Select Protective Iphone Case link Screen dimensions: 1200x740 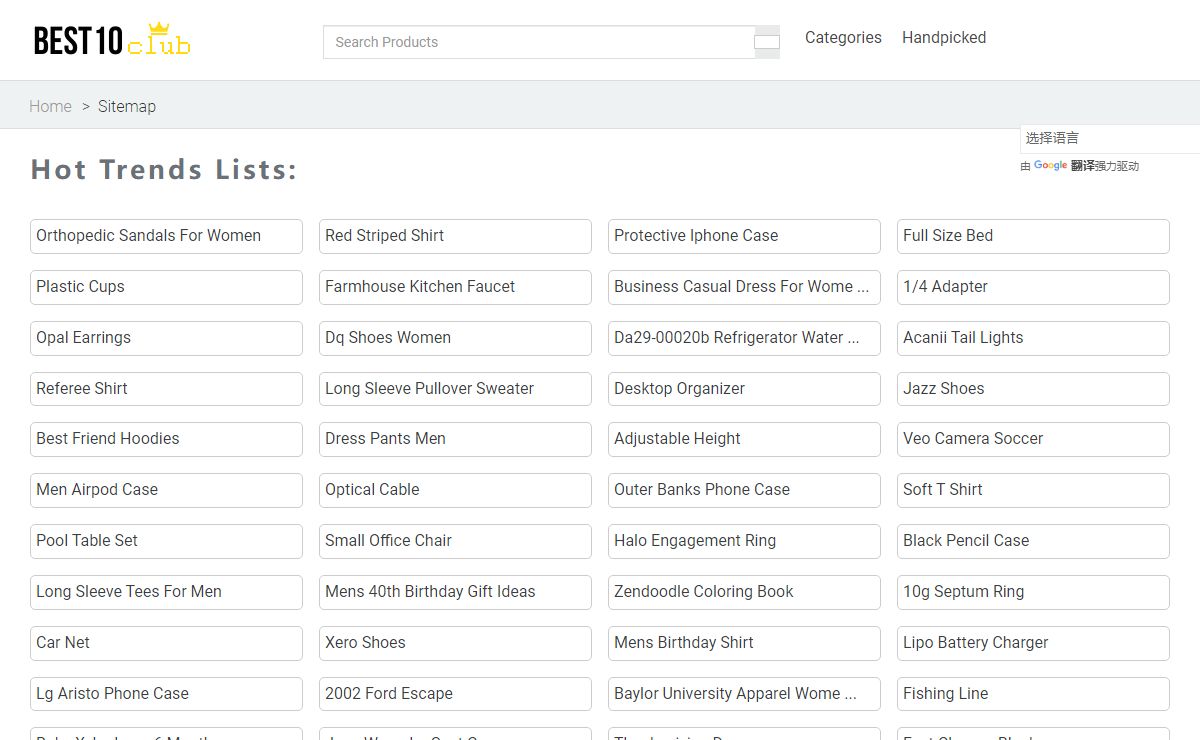pos(744,236)
